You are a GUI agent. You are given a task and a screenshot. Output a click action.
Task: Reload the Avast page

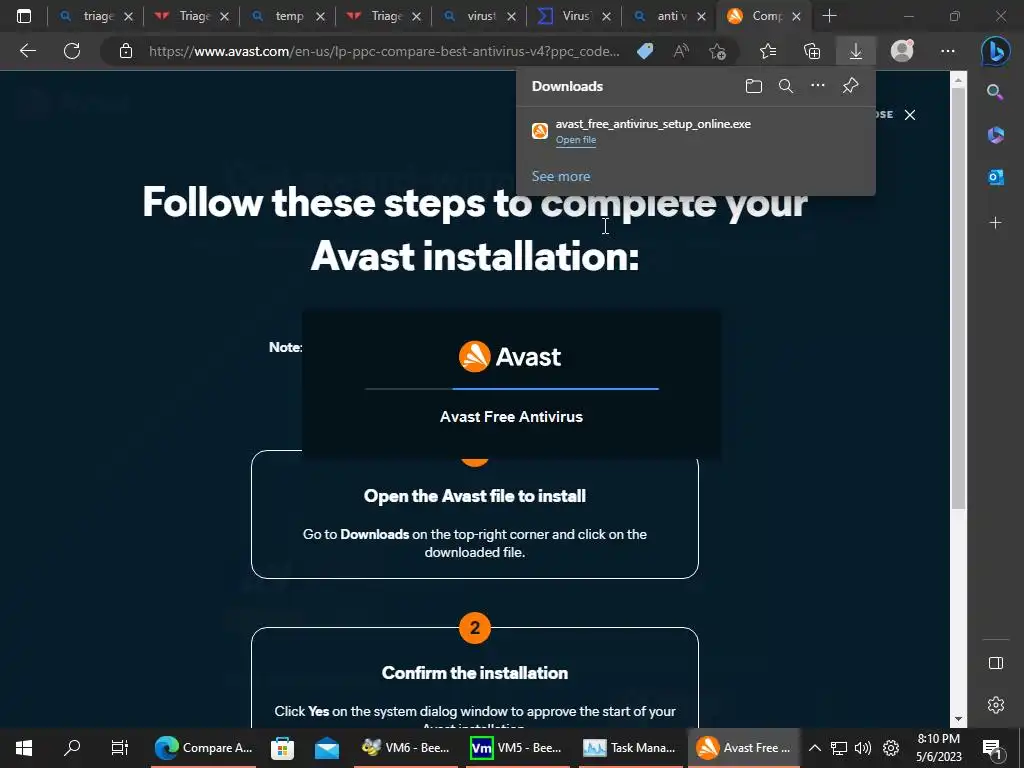coord(72,51)
